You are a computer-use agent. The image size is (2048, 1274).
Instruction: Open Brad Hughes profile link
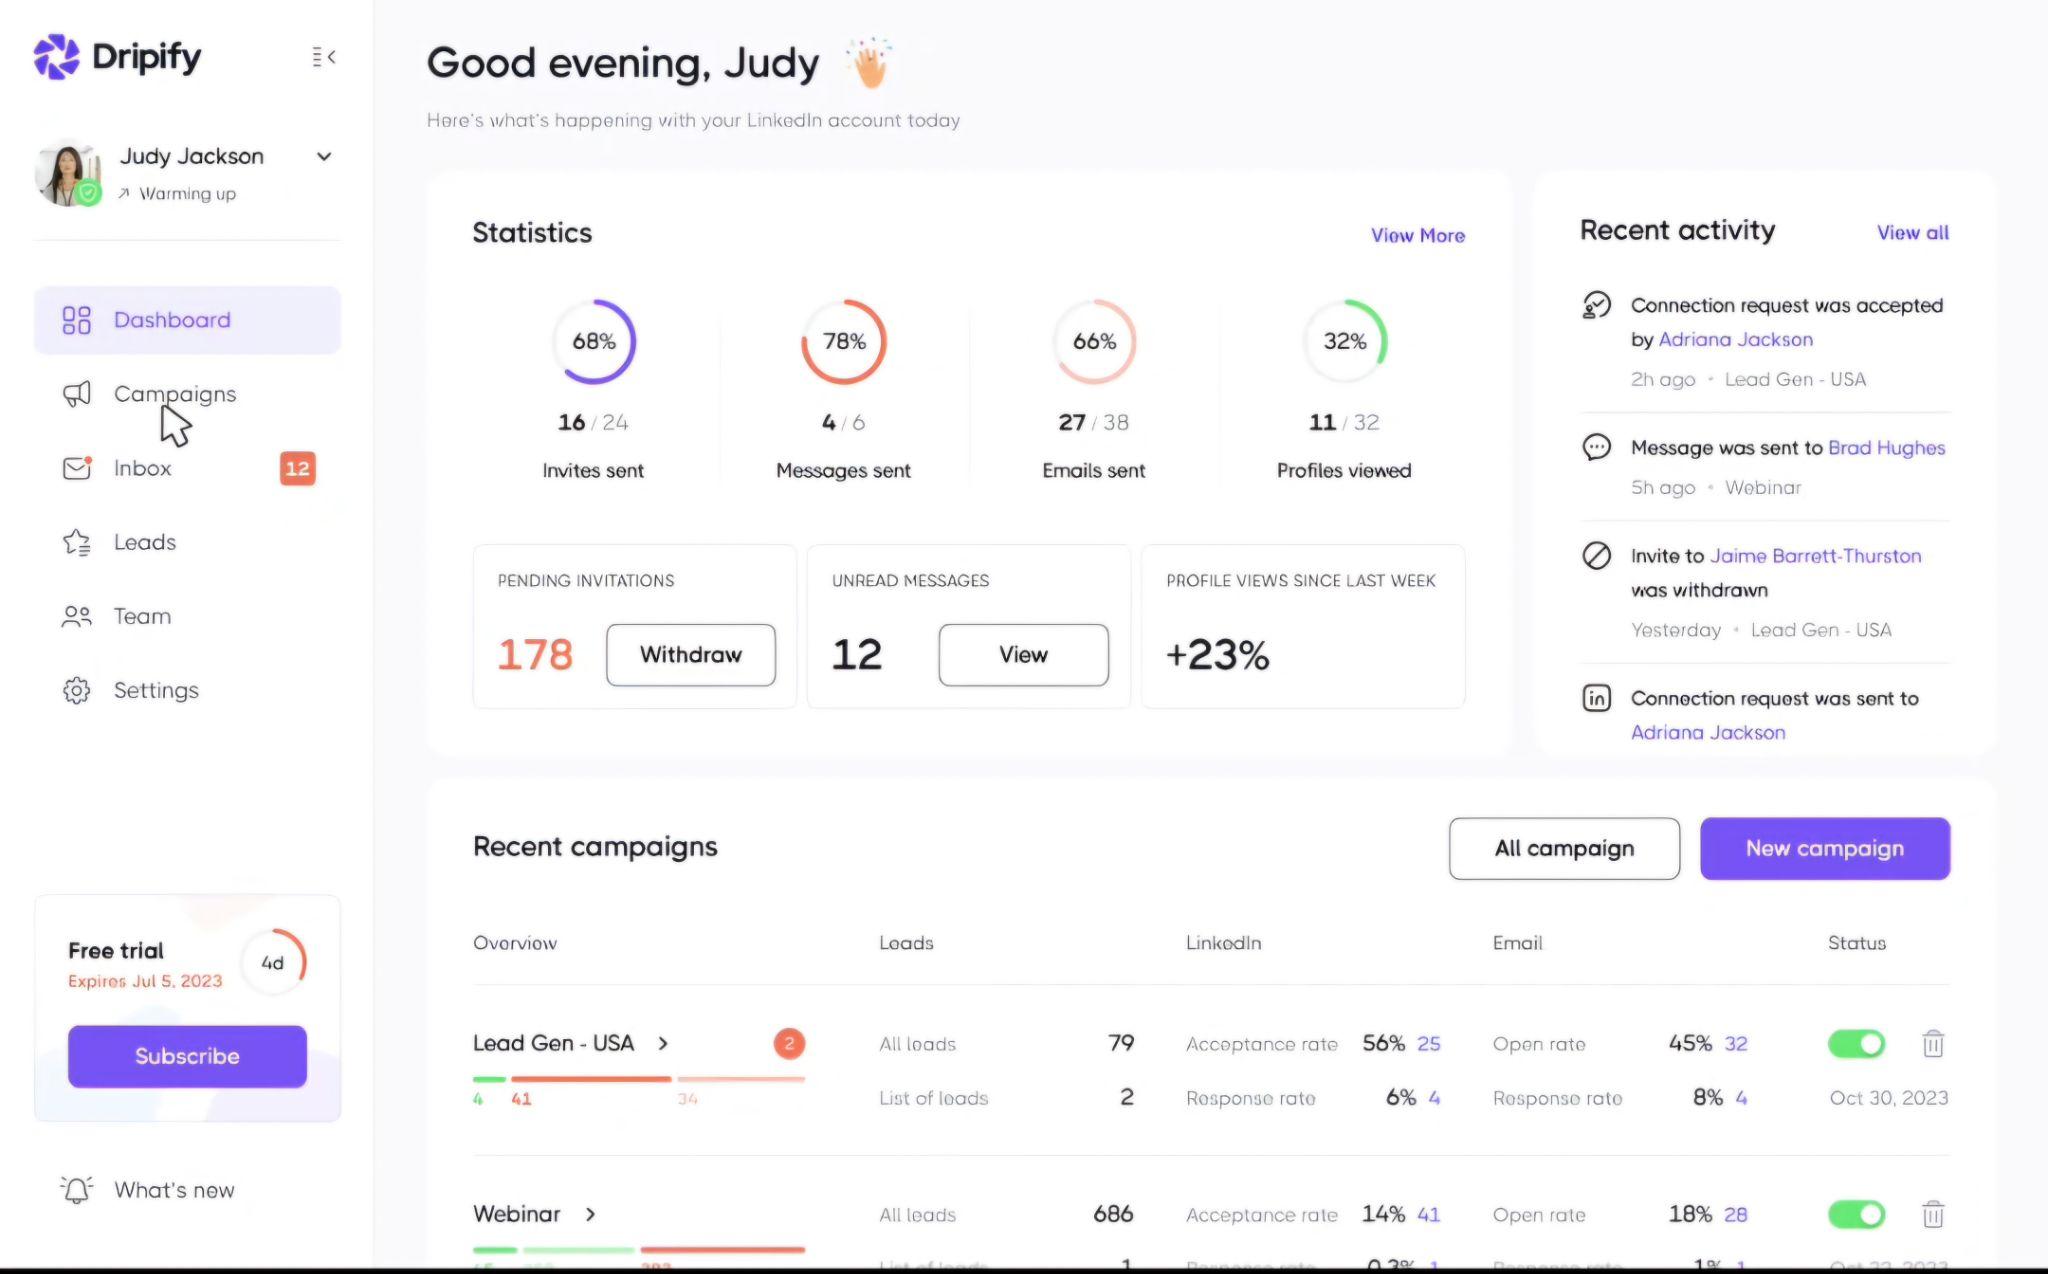[x=1887, y=447]
